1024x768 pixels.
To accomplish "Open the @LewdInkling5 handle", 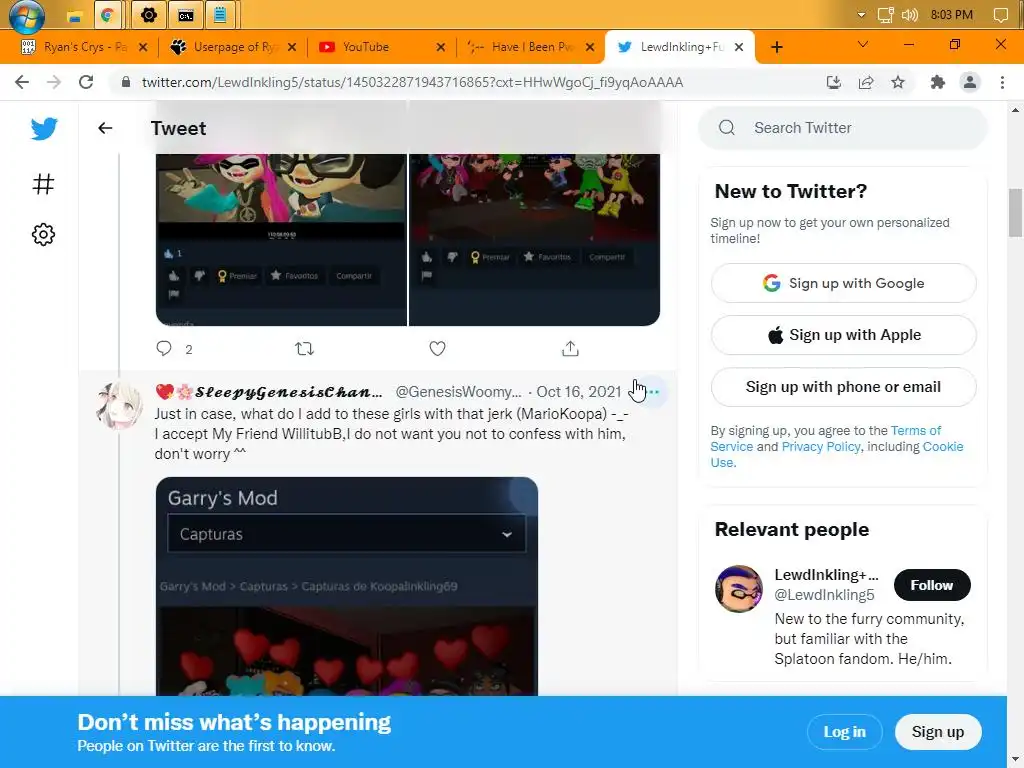I will point(824,595).
